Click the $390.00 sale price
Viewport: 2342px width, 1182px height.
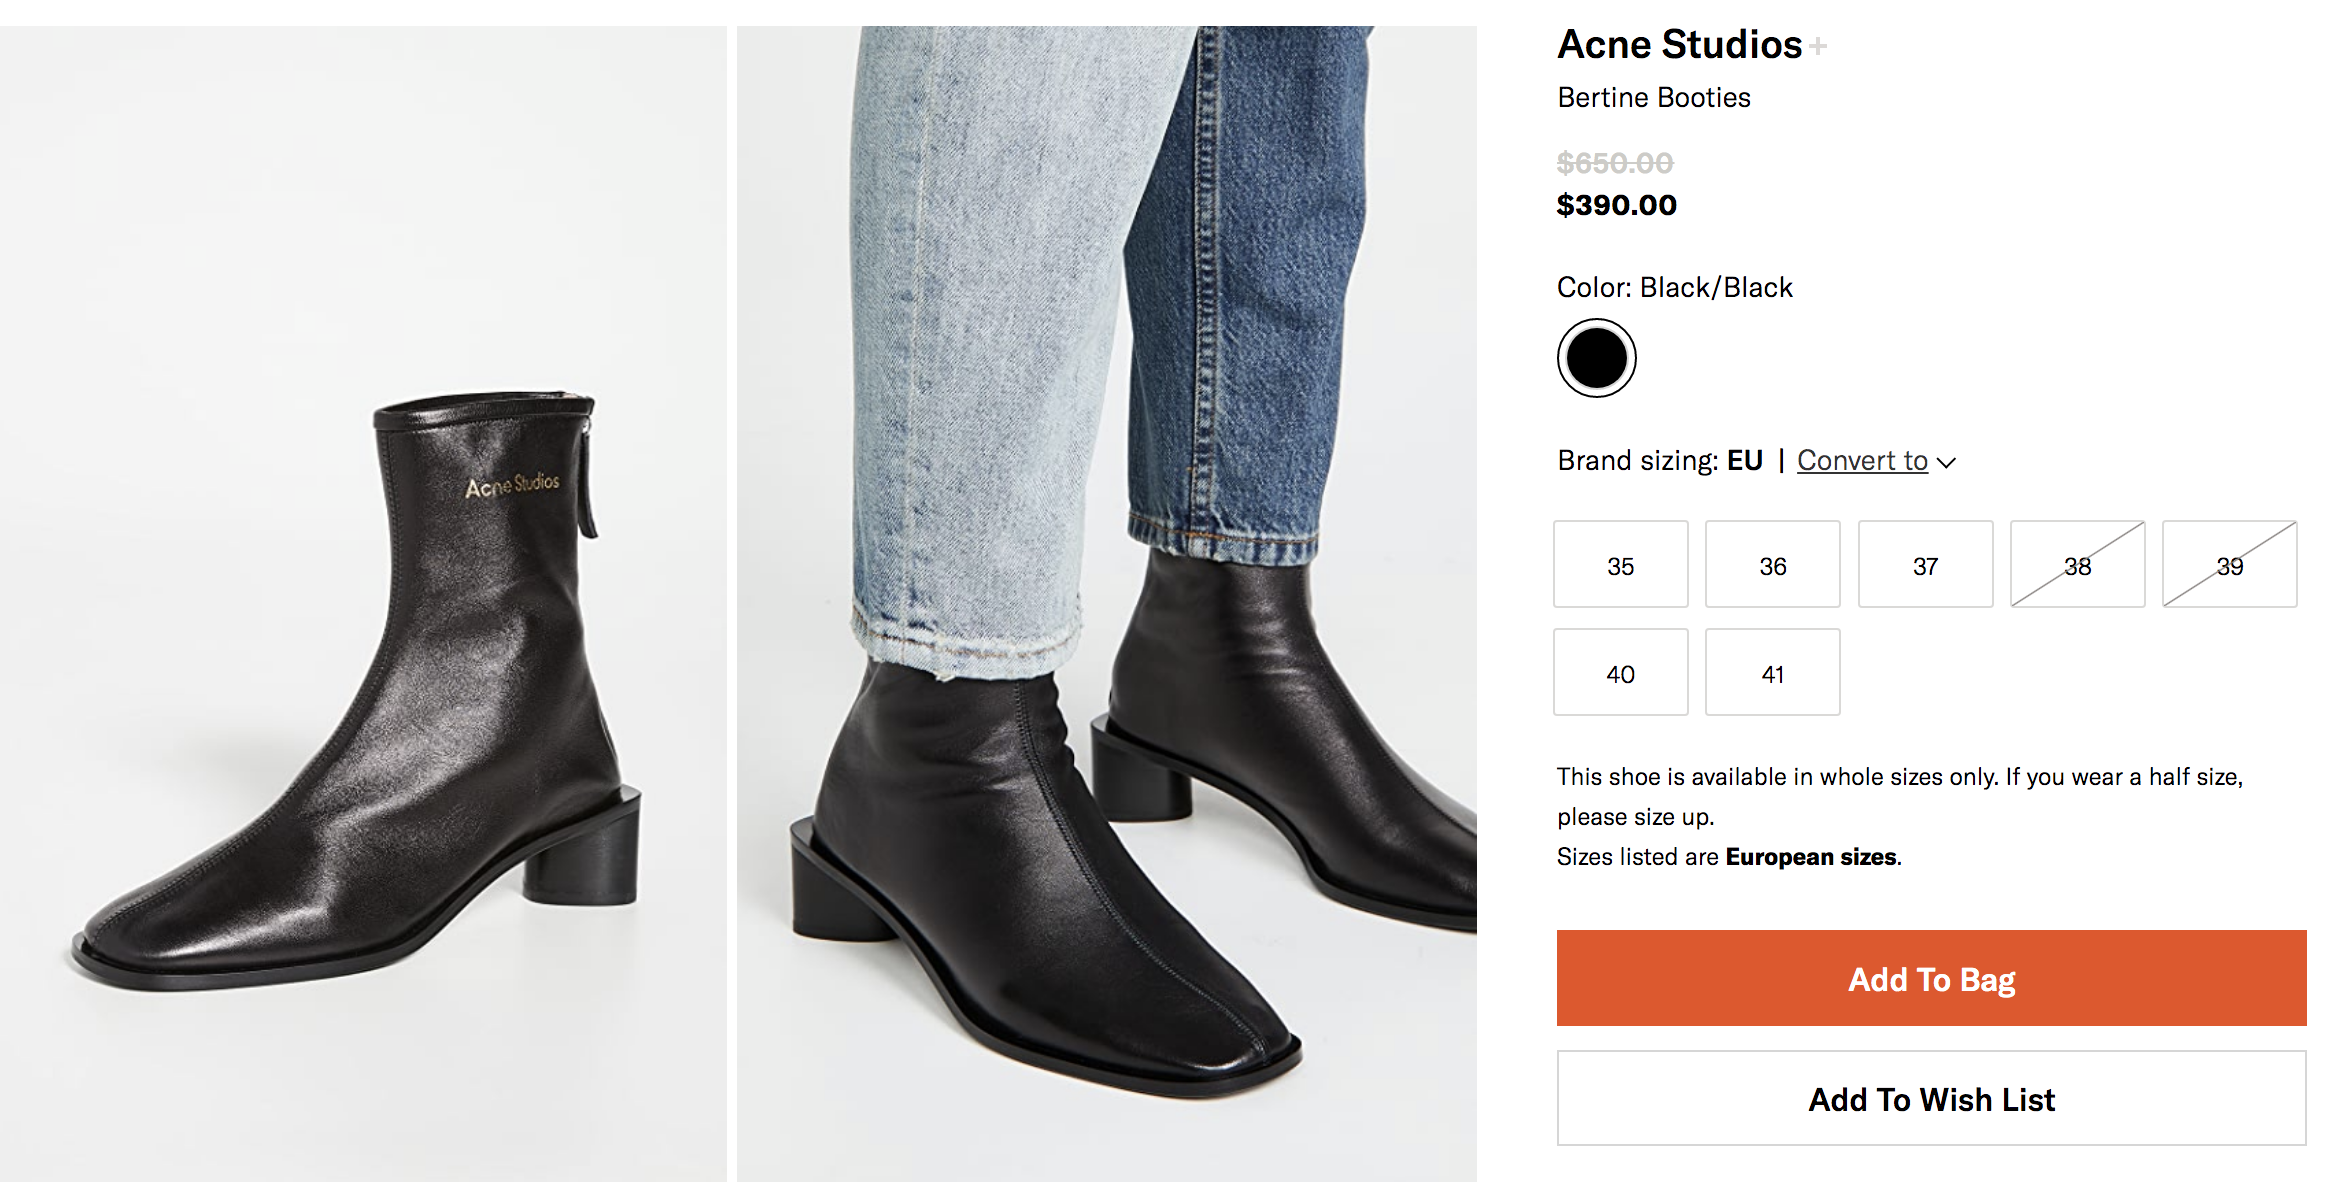click(1616, 205)
